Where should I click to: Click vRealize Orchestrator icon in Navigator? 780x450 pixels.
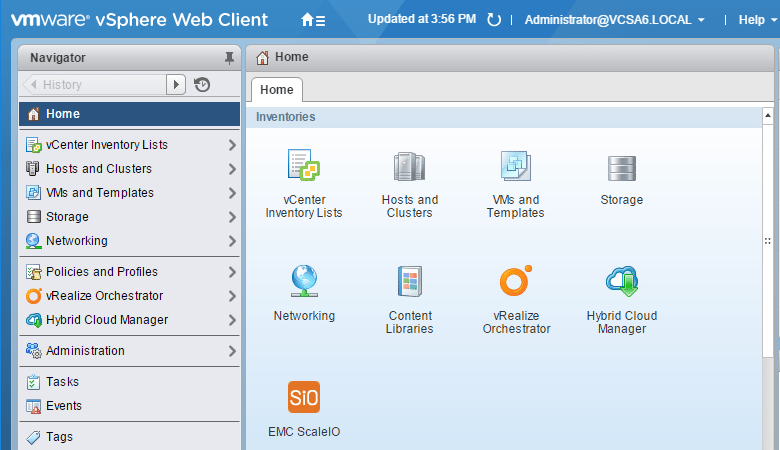pos(33,296)
